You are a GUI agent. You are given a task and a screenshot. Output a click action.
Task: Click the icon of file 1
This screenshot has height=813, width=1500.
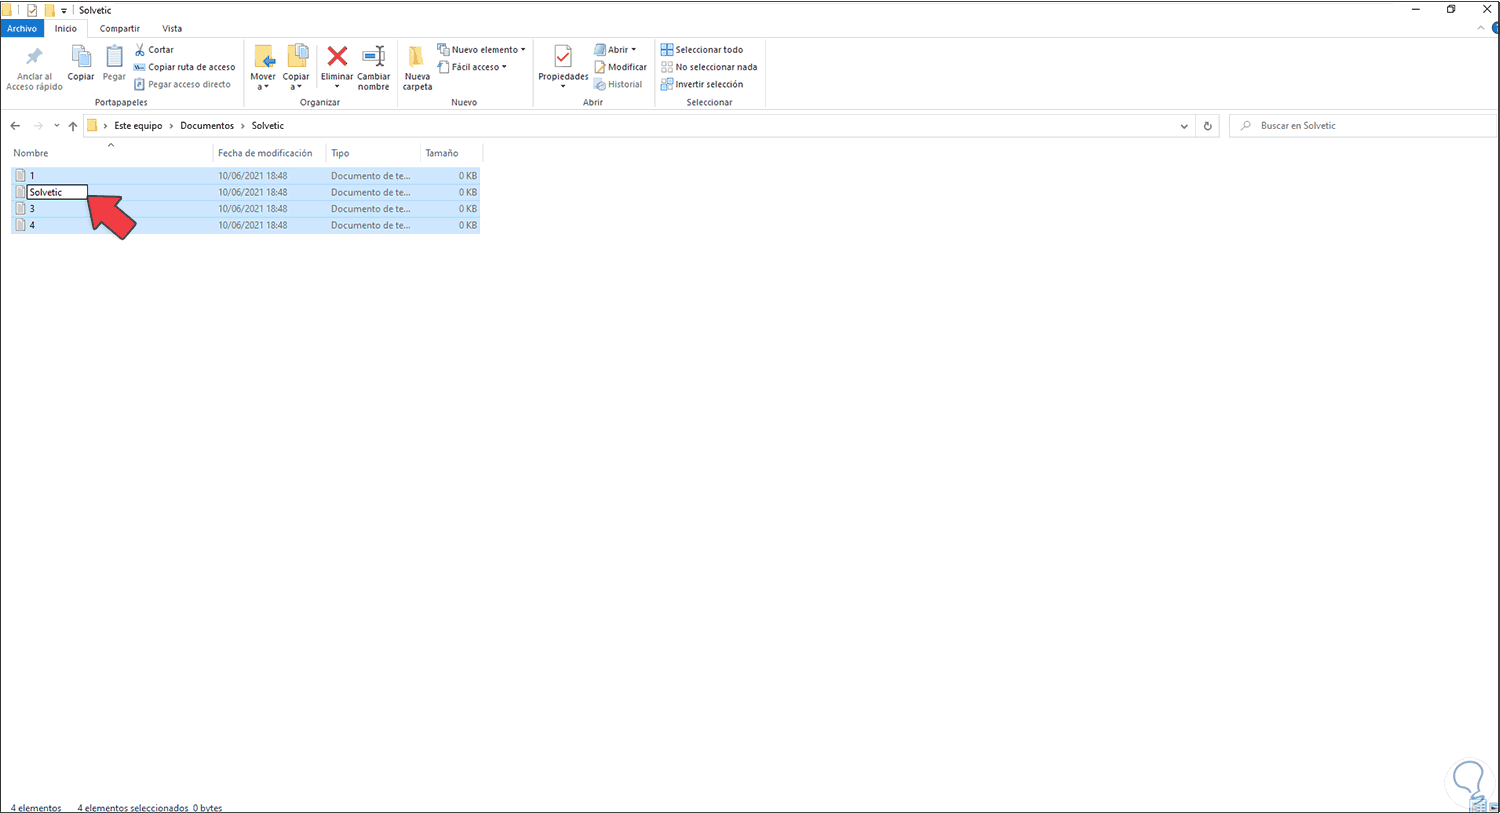point(20,176)
